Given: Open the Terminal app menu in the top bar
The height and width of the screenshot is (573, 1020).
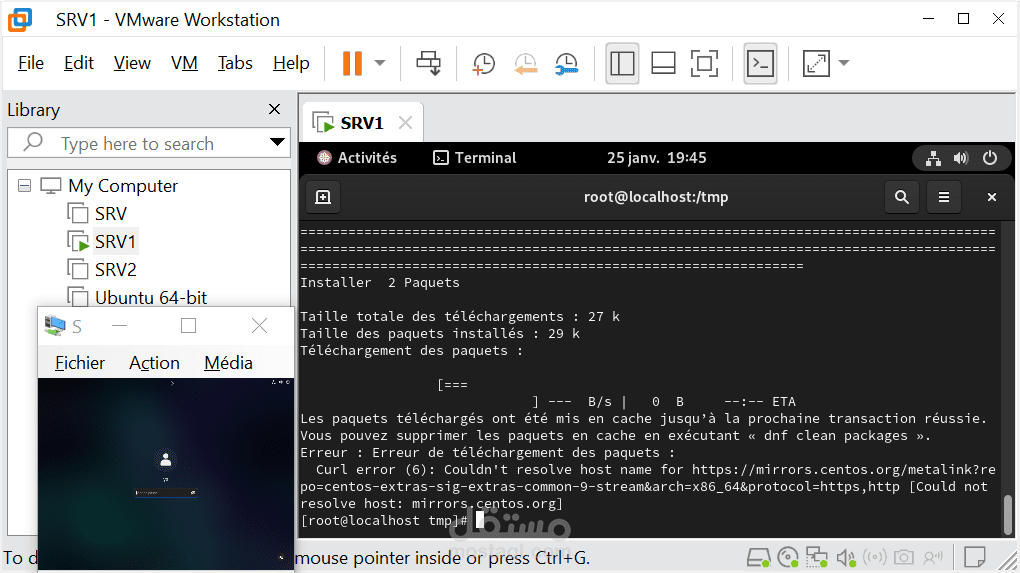Looking at the screenshot, I should (x=474, y=158).
